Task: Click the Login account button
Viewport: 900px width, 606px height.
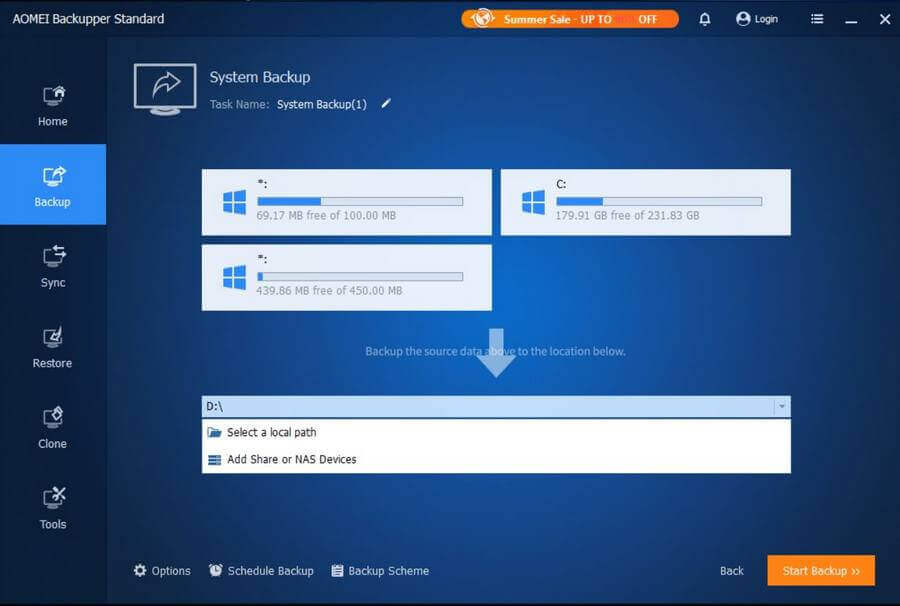Action: [x=757, y=19]
